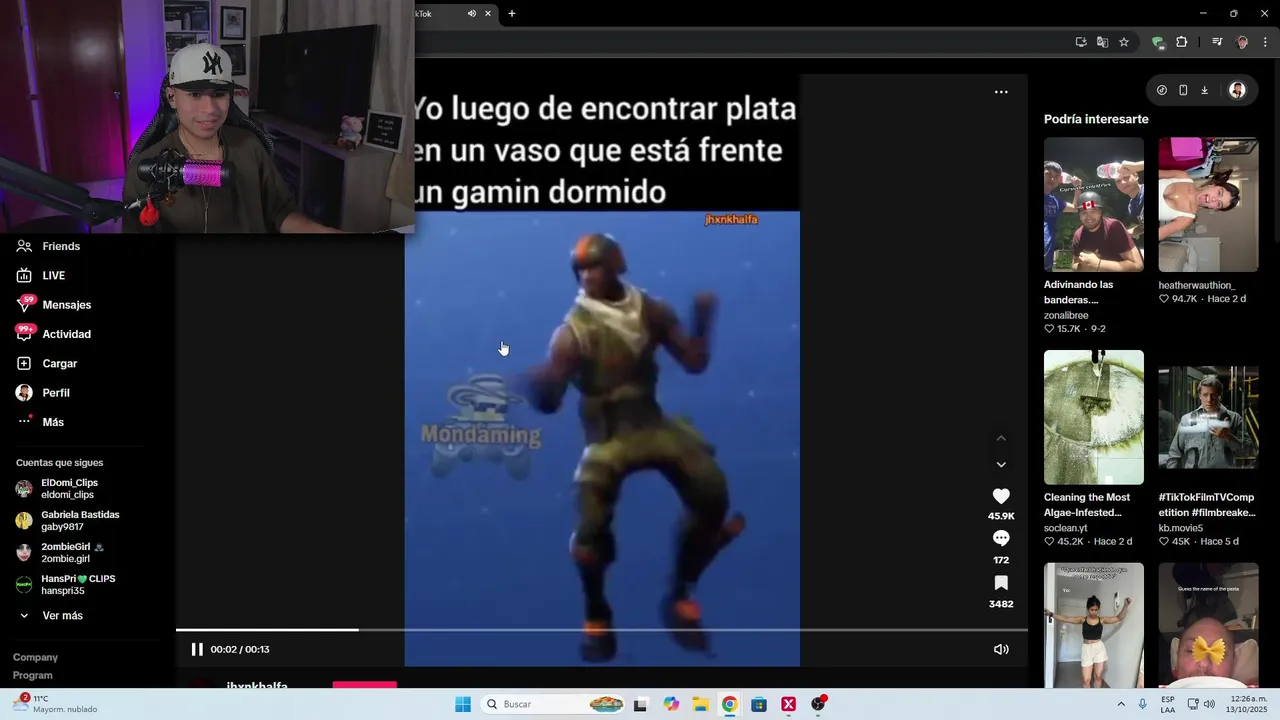The width and height of the screenshot is (1280, 720).
Task: Click the microphone tray icon
Action: click(1142, 704)
